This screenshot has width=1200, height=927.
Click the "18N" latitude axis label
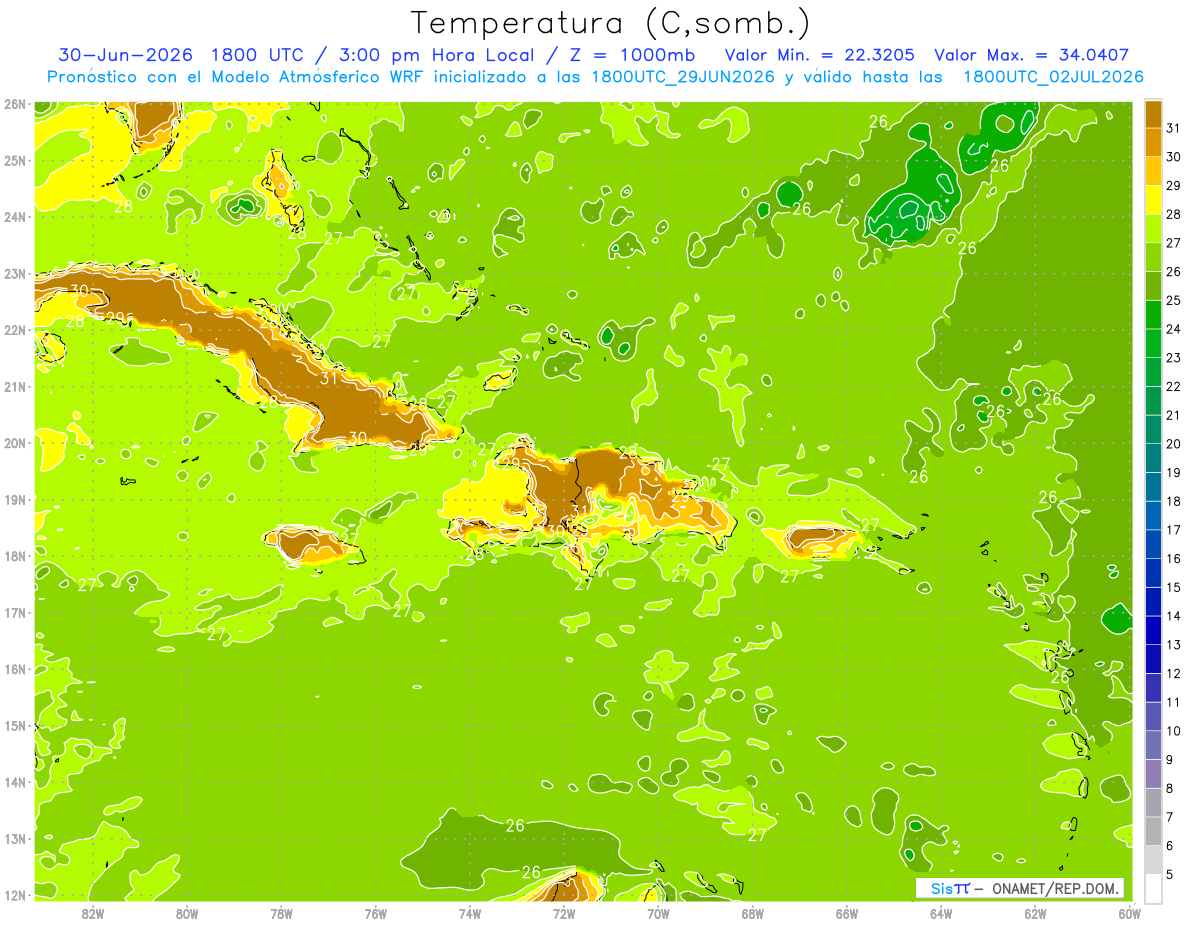(x=15, y=556)
